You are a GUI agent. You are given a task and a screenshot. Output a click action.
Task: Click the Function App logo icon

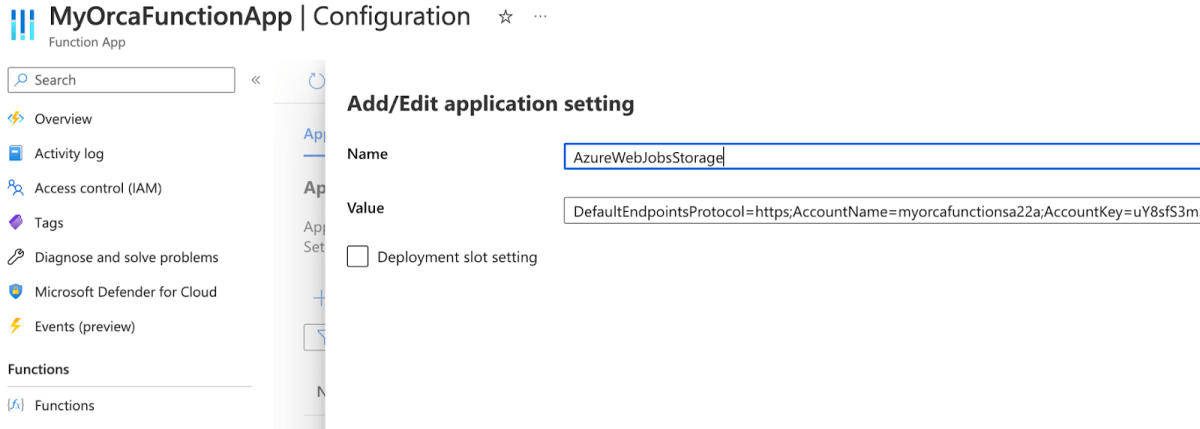[x=22, y=23]
